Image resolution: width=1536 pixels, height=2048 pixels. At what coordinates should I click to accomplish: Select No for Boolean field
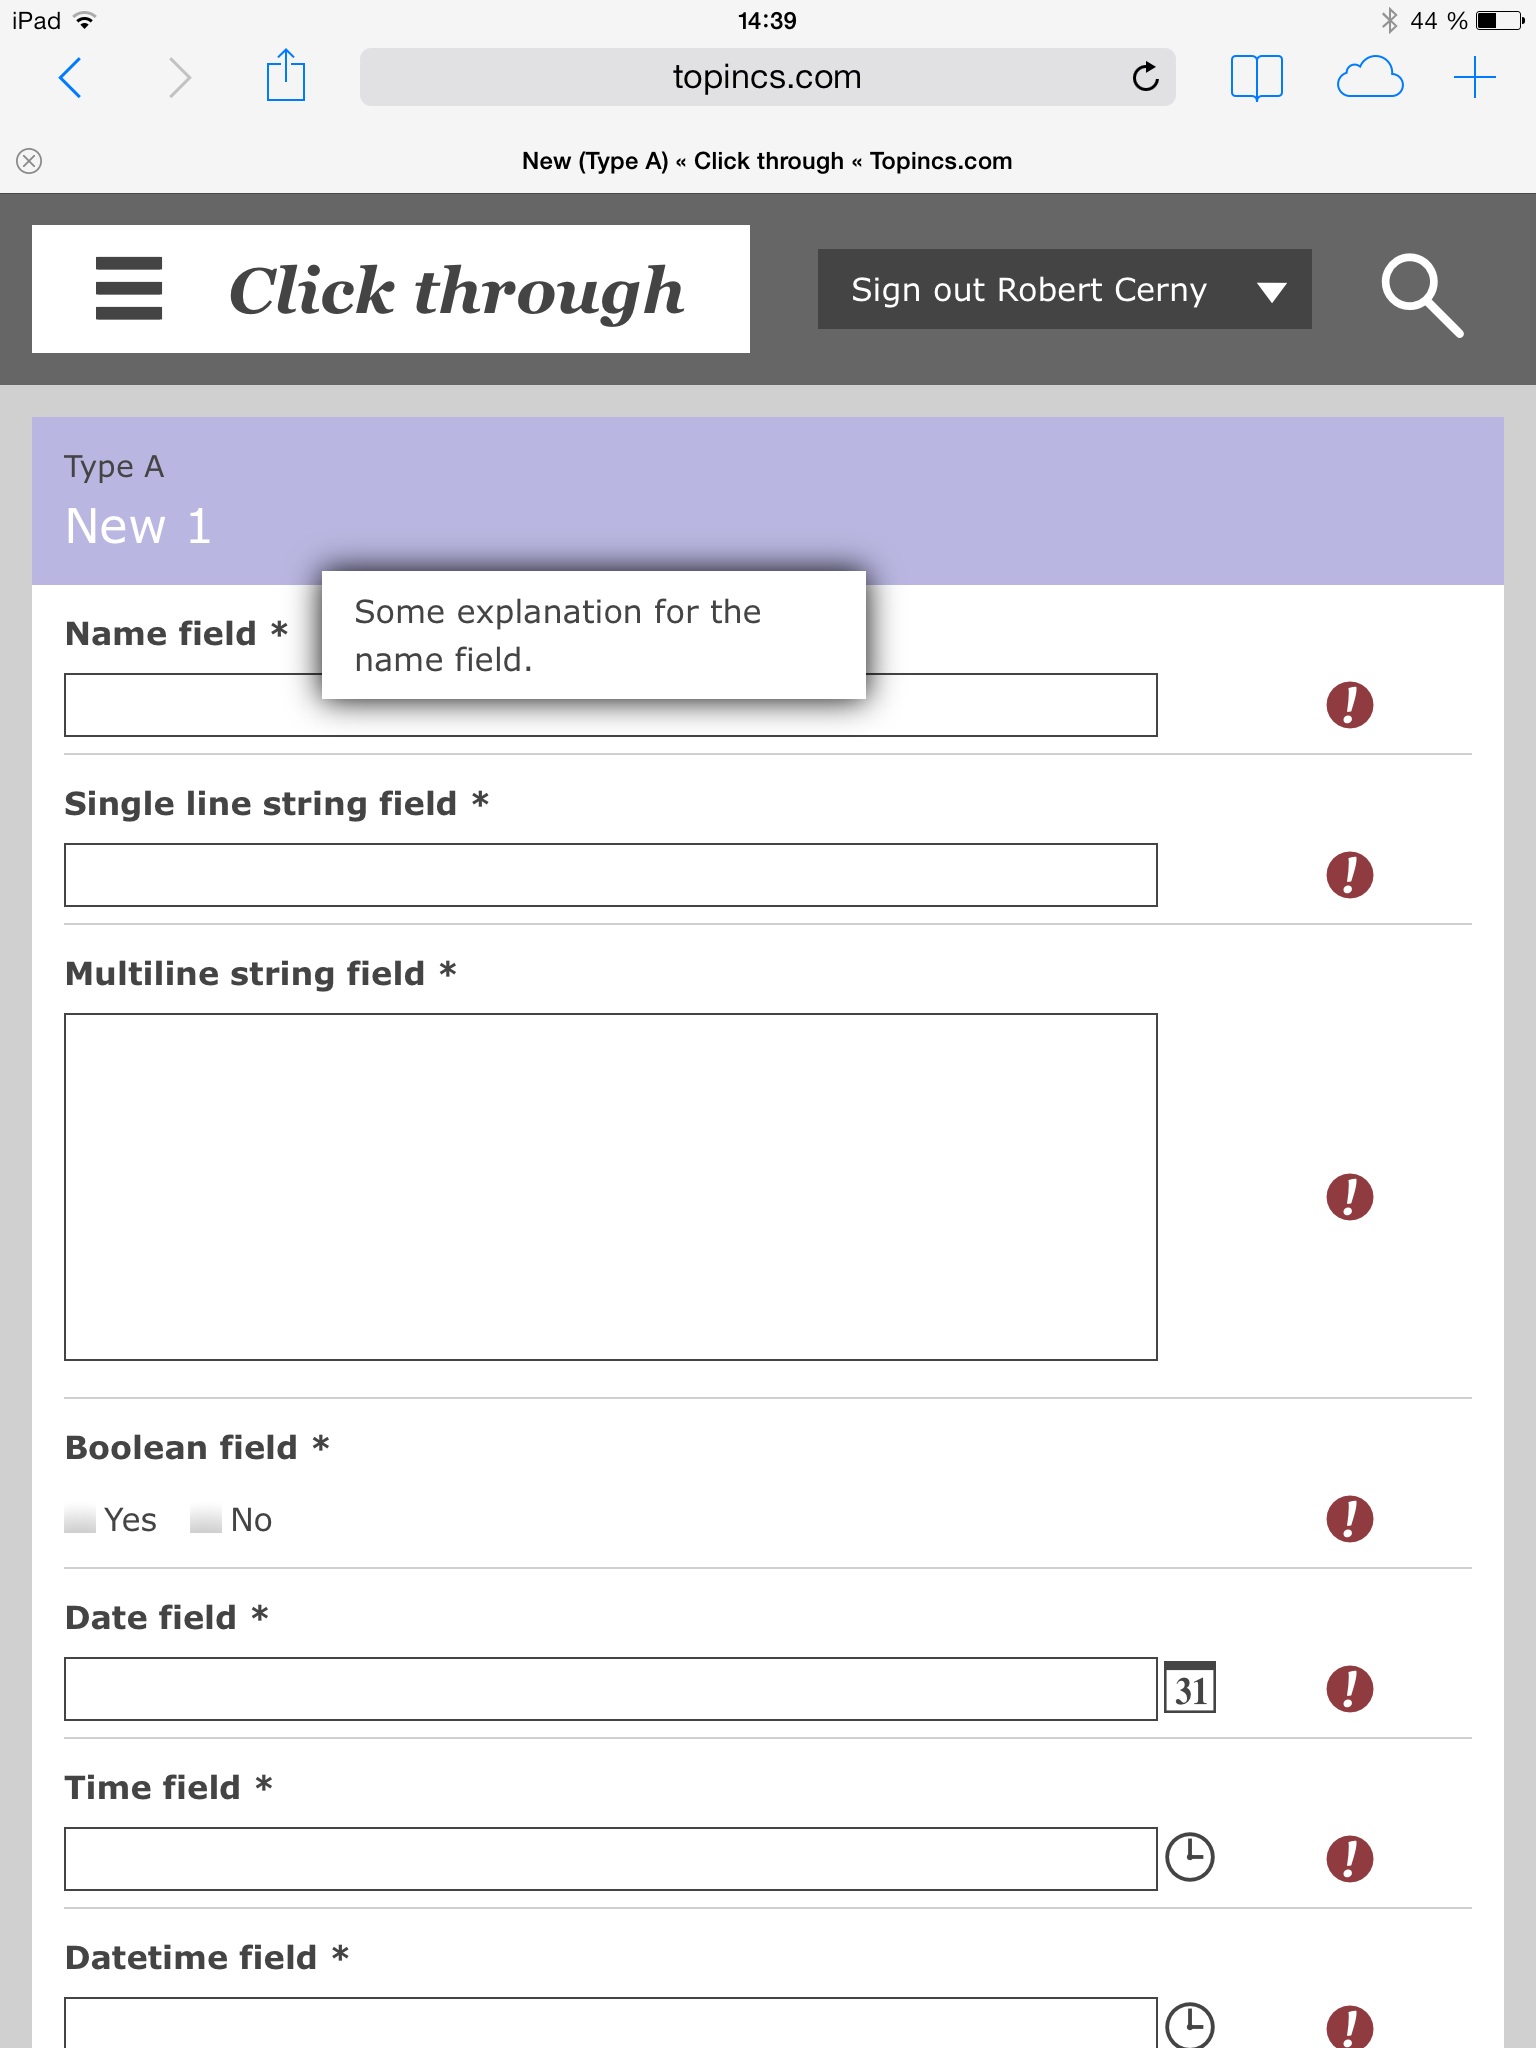(x=206, y=1520)
